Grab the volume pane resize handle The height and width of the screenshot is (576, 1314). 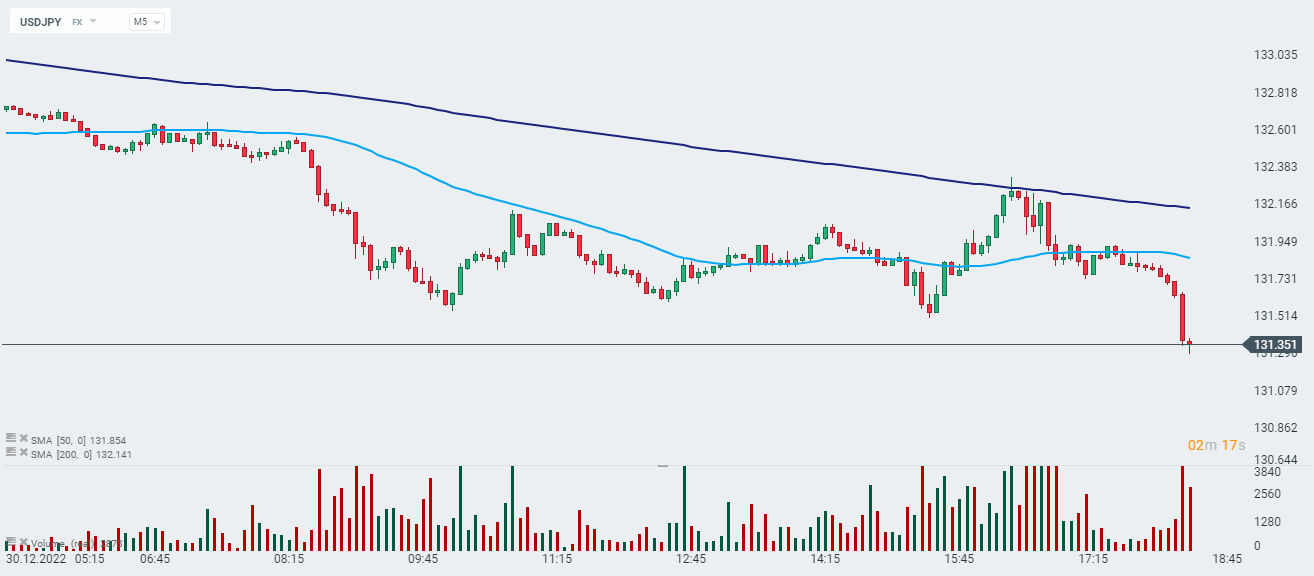(661, 465)
